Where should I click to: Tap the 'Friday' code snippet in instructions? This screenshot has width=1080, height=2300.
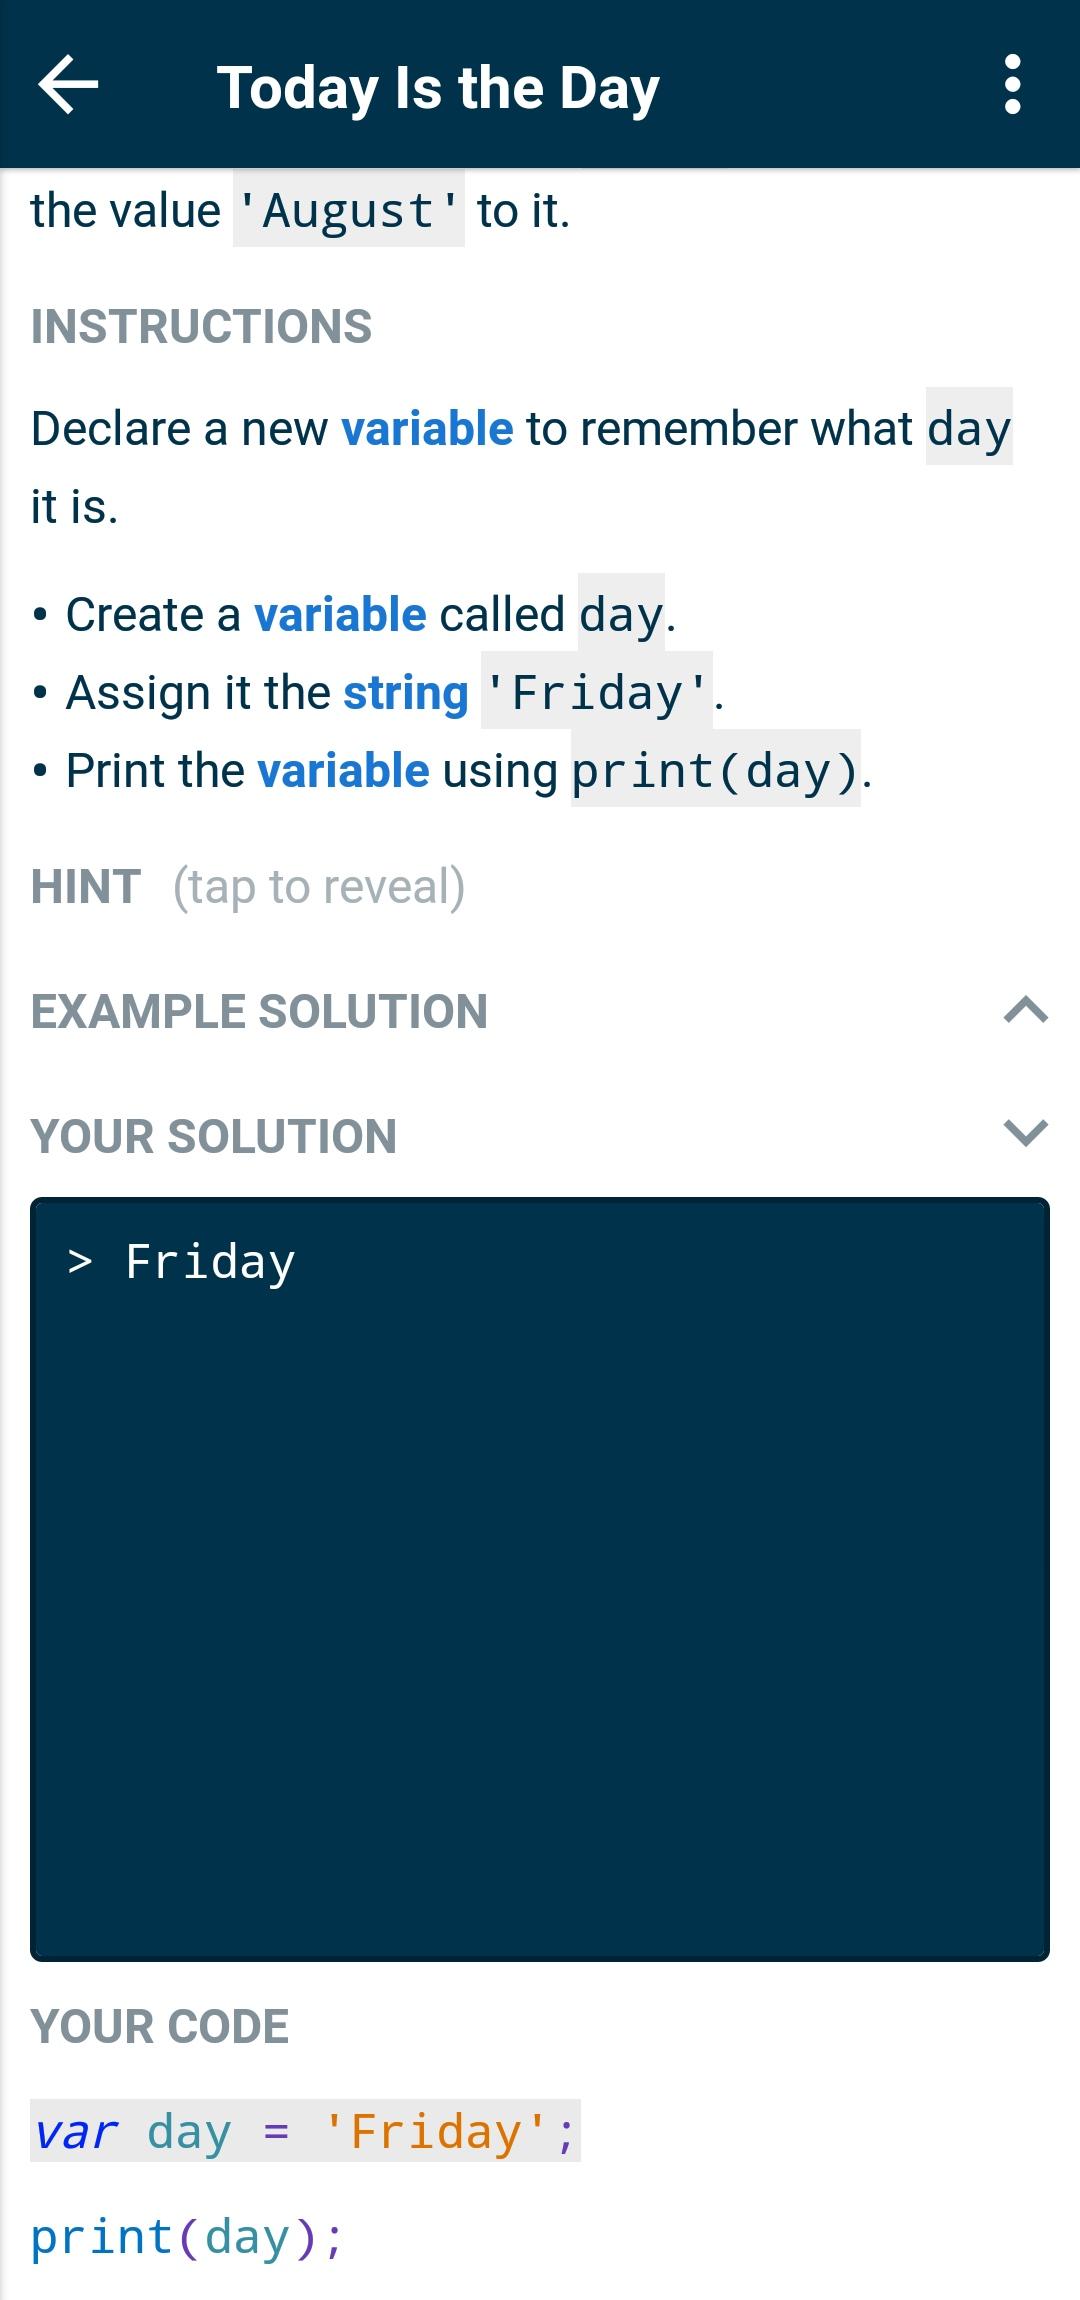coord(596,692)
